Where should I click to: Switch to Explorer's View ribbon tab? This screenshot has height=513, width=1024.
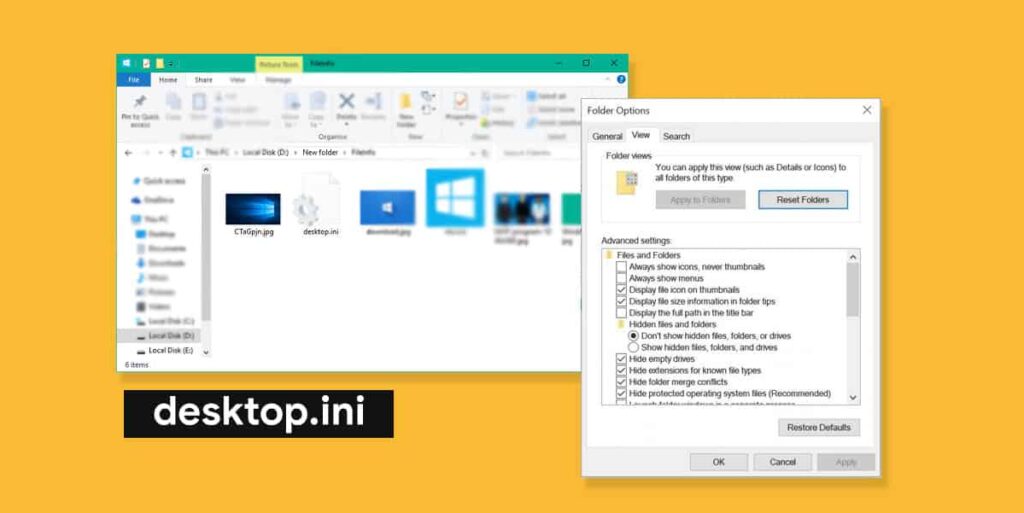(238, 80)
